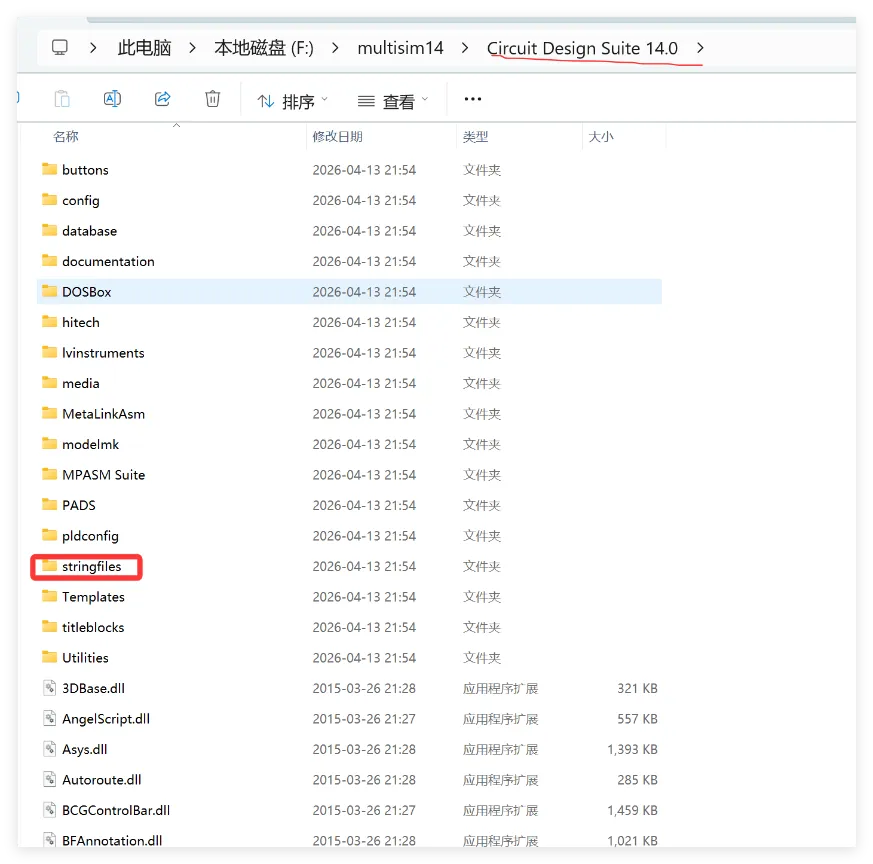Viewport: 873px width, 864px height.
Task: Expand chevron after 此电脑 breadcrumb
Action: 193,48
